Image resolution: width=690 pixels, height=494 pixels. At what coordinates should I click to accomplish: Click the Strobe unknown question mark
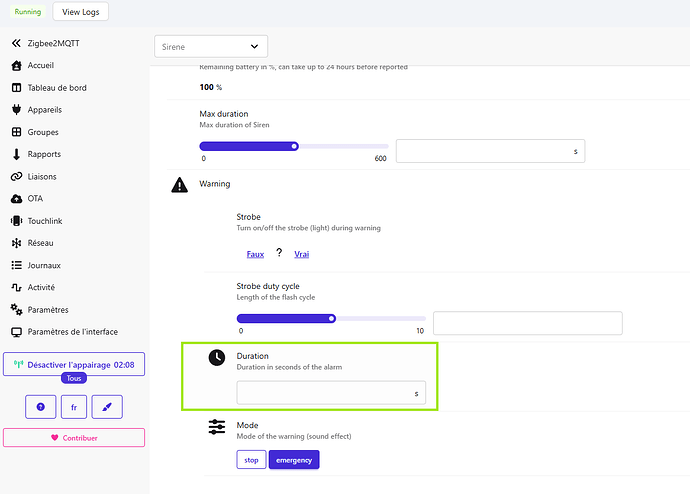tap(279, 252)
